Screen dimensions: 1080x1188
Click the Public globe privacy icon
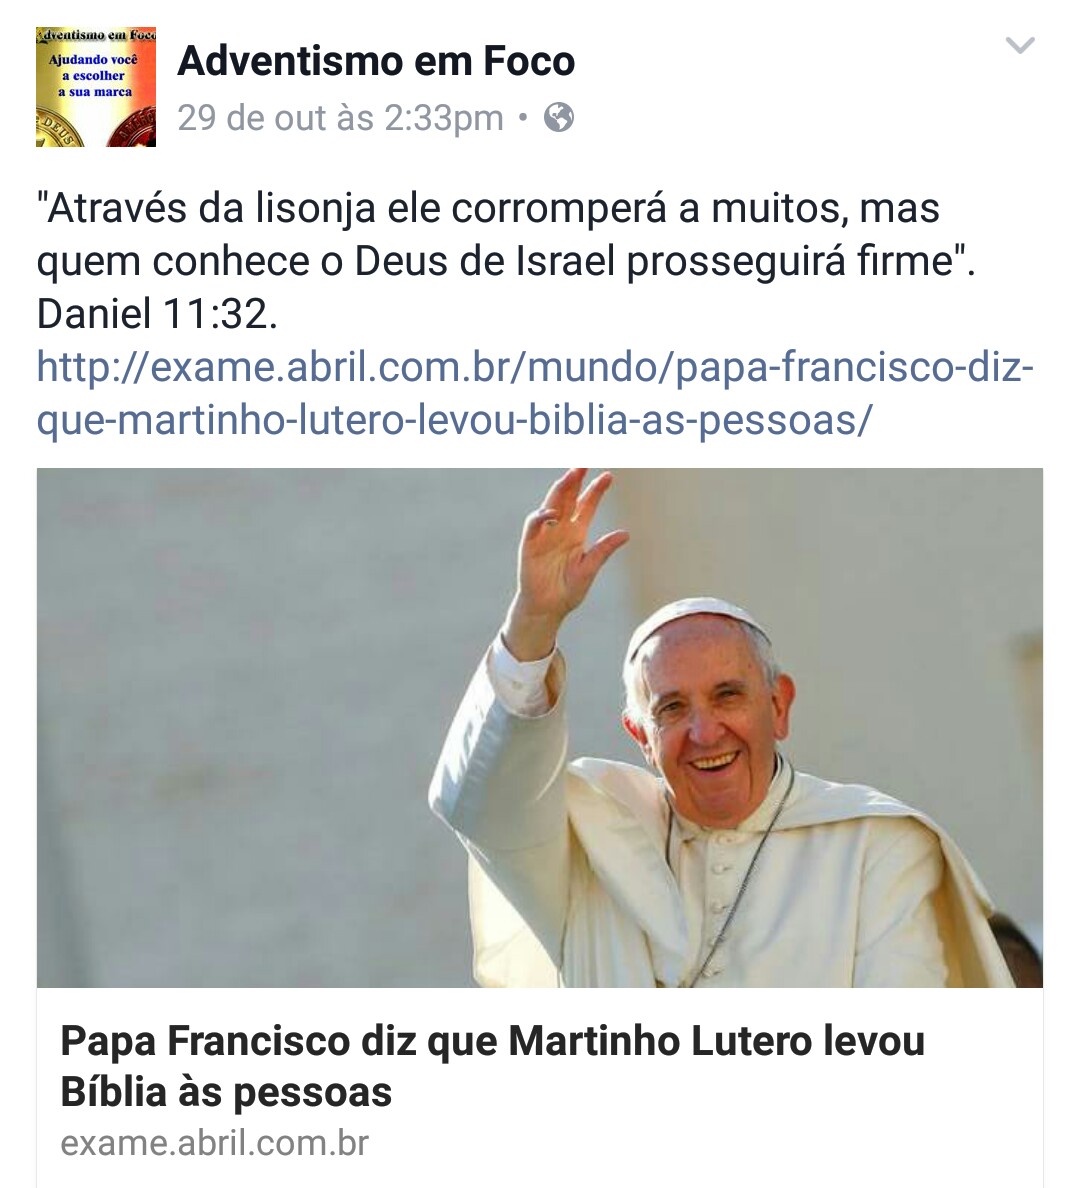[x=559, y=117]
